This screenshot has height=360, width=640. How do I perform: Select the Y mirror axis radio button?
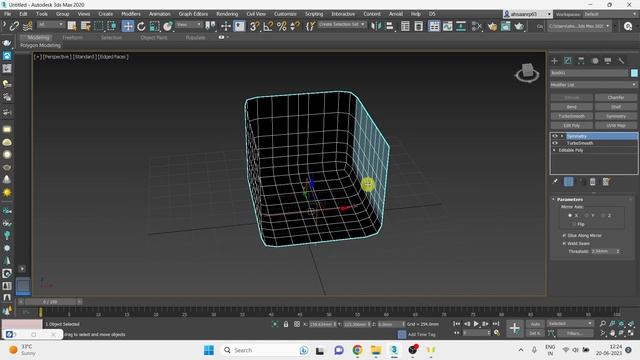587,215
